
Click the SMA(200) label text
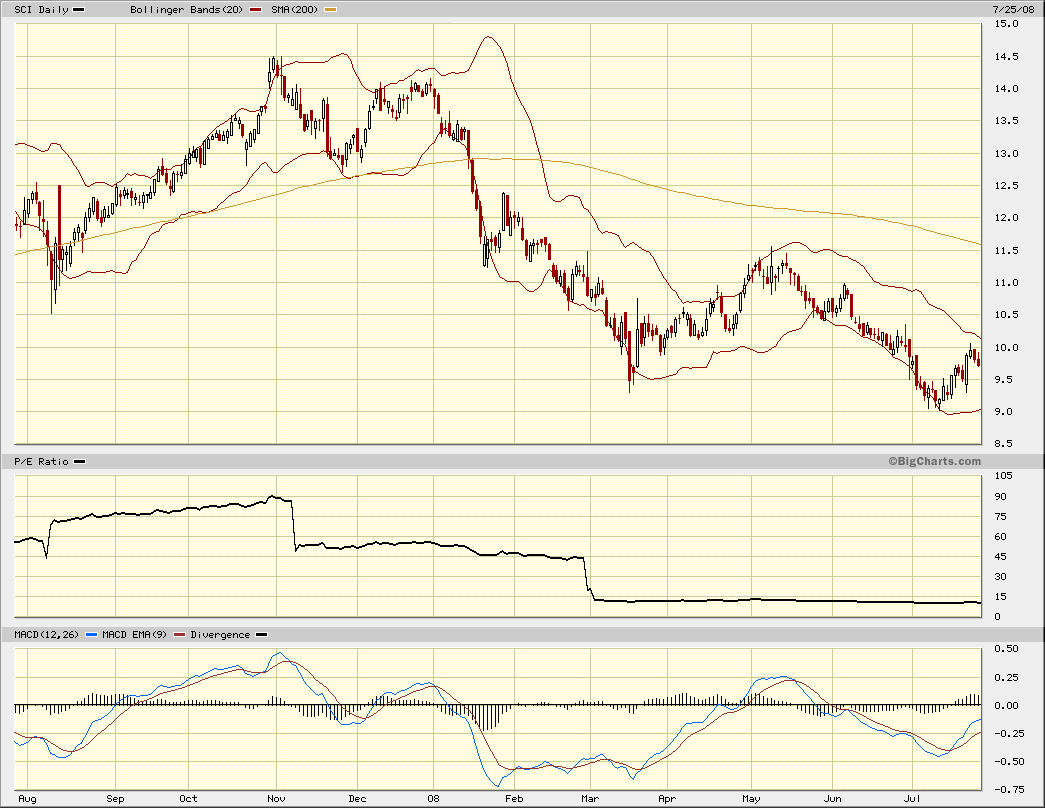(295, 10)
